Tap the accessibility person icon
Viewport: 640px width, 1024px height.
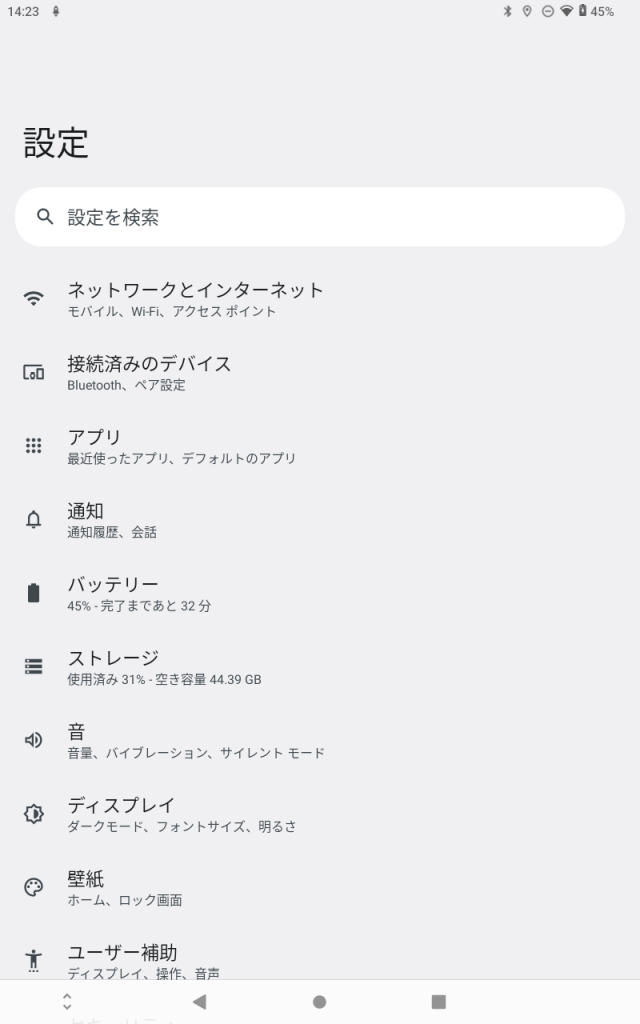[34, 960]
